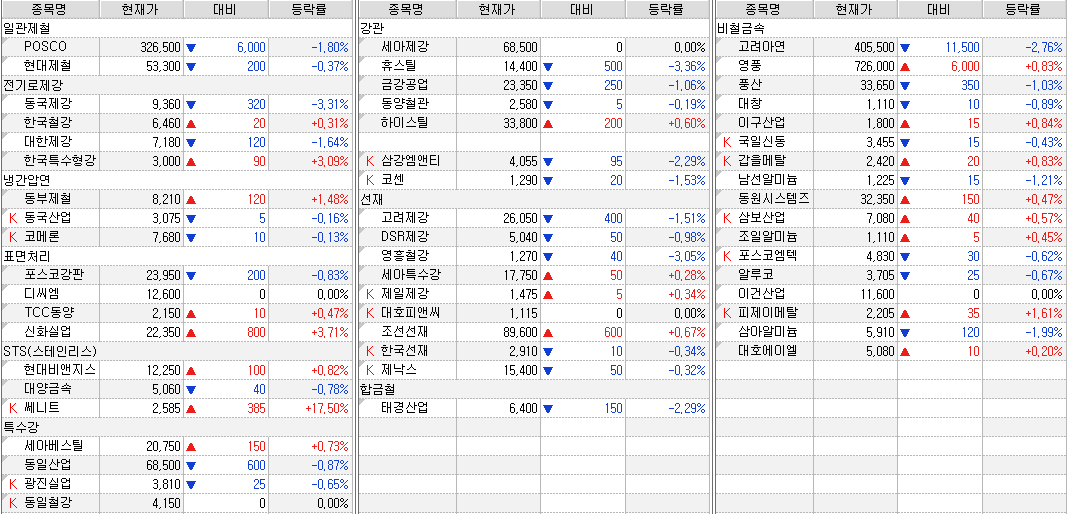Click the 포스코엠텍 stock name
The width and height of the screenshot is (1068, 514).
pos(768,257)
